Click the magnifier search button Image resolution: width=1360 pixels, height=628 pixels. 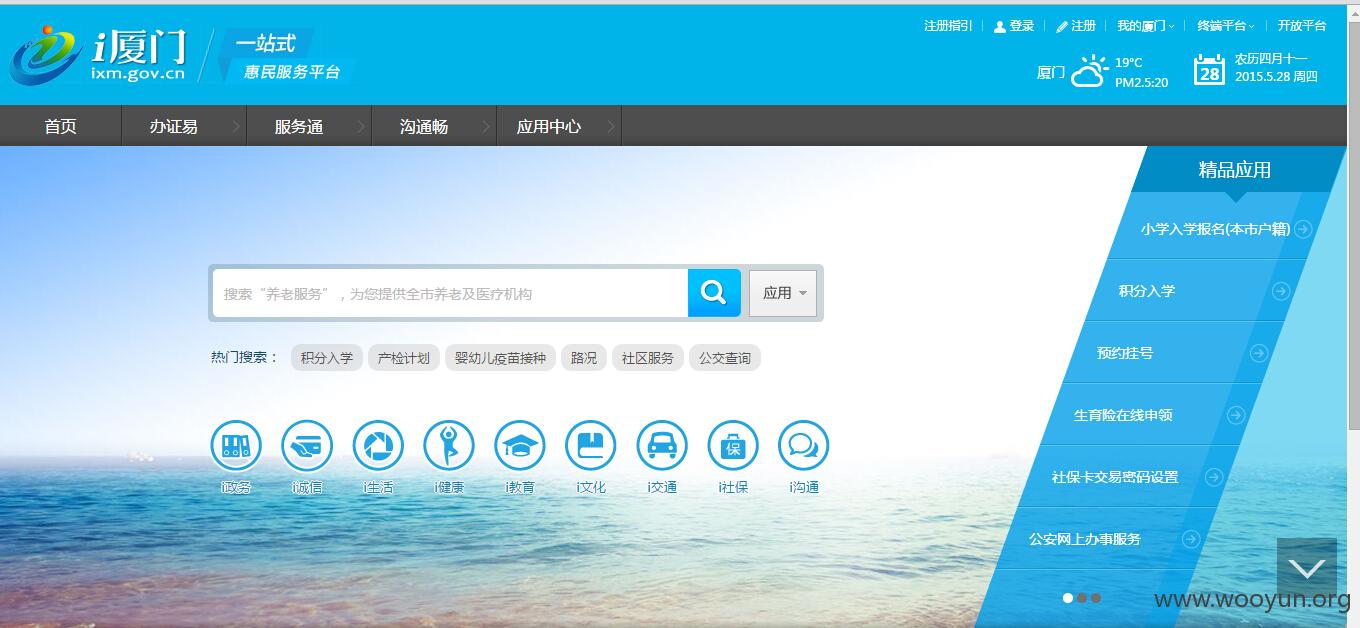(x=714, y=293)
